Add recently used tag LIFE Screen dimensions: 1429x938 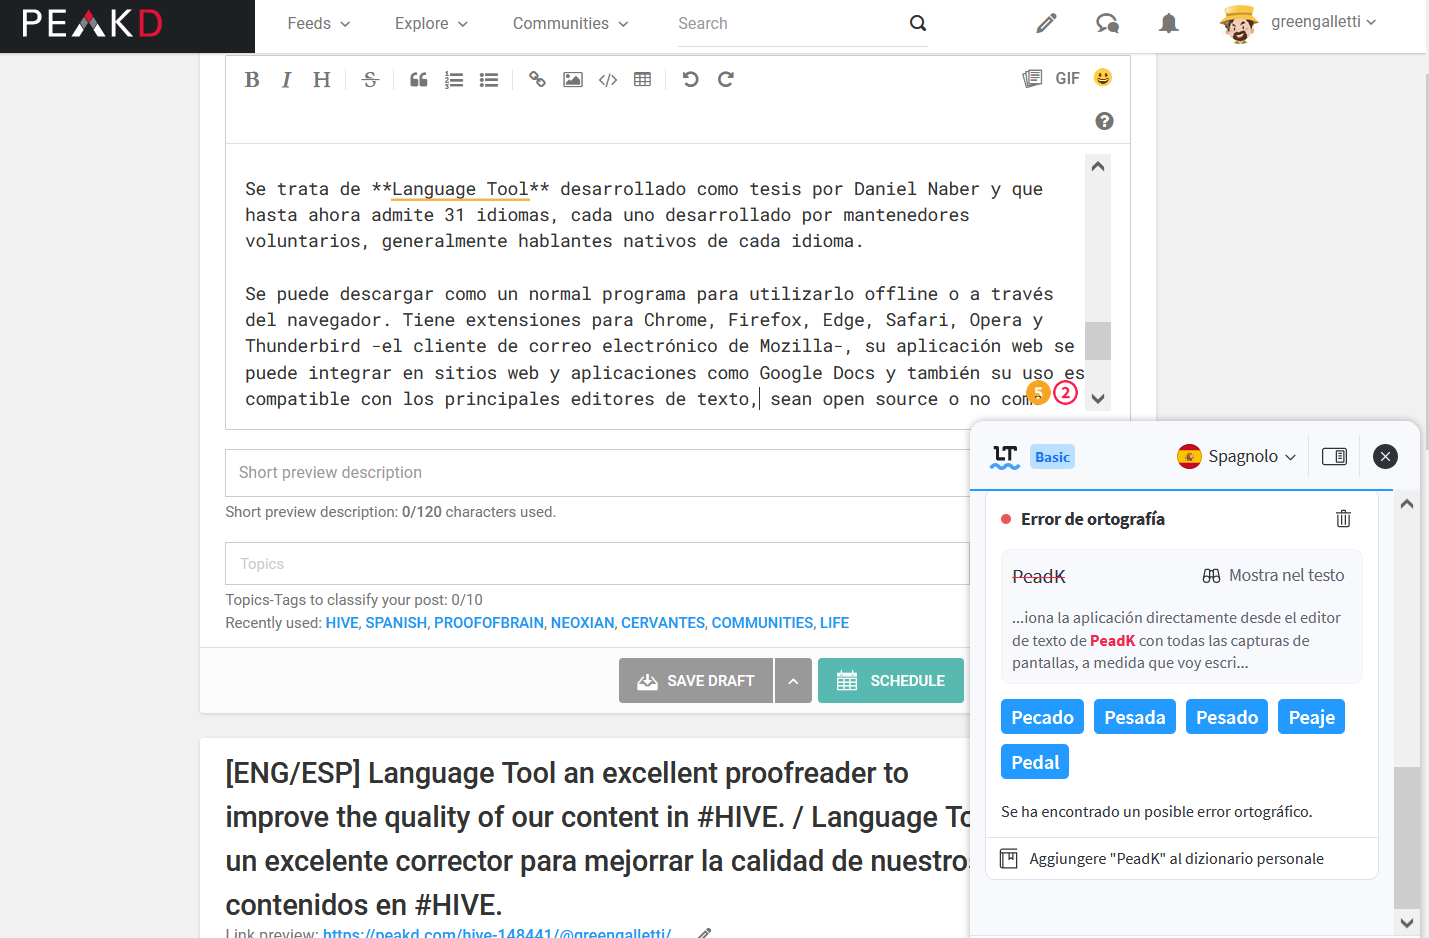pos(834,623)
